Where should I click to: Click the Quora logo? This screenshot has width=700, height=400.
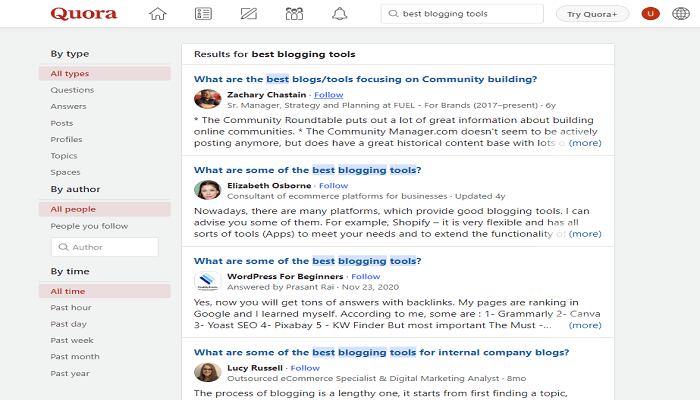(x=84, y=14)
